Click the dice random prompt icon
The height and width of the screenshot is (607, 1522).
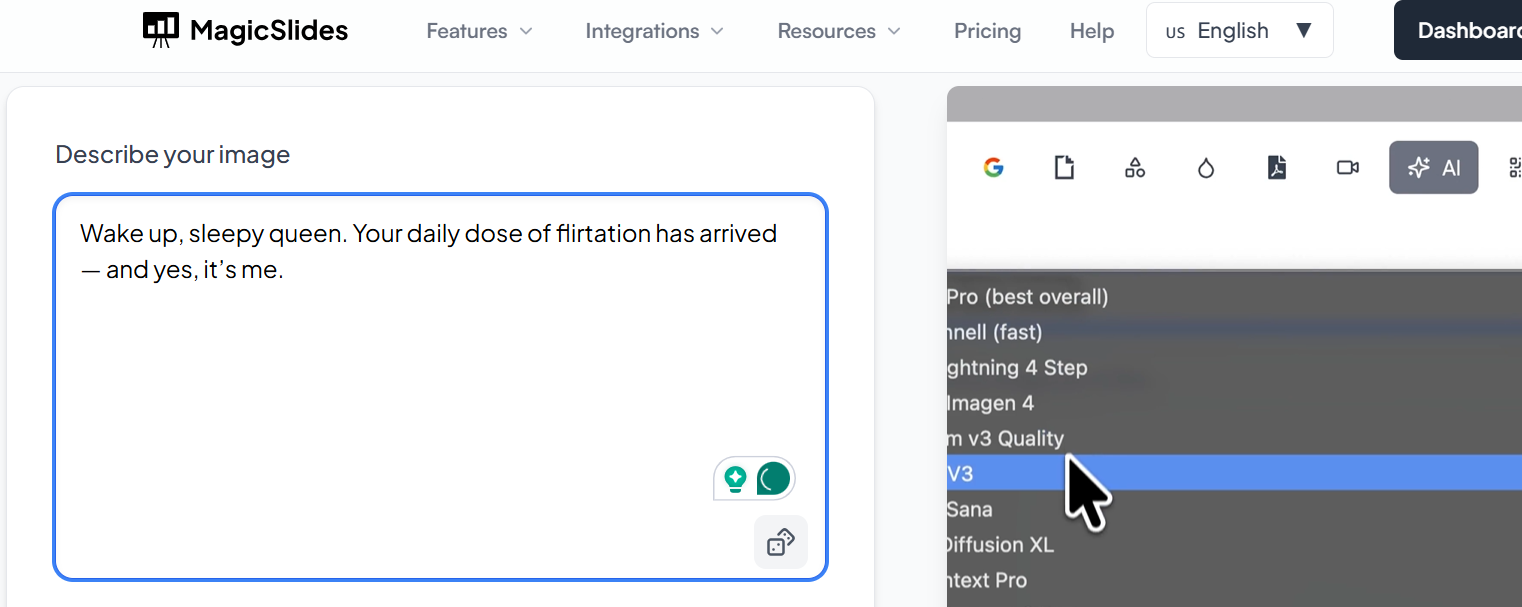pyautogui.click(x=780, y=542)
